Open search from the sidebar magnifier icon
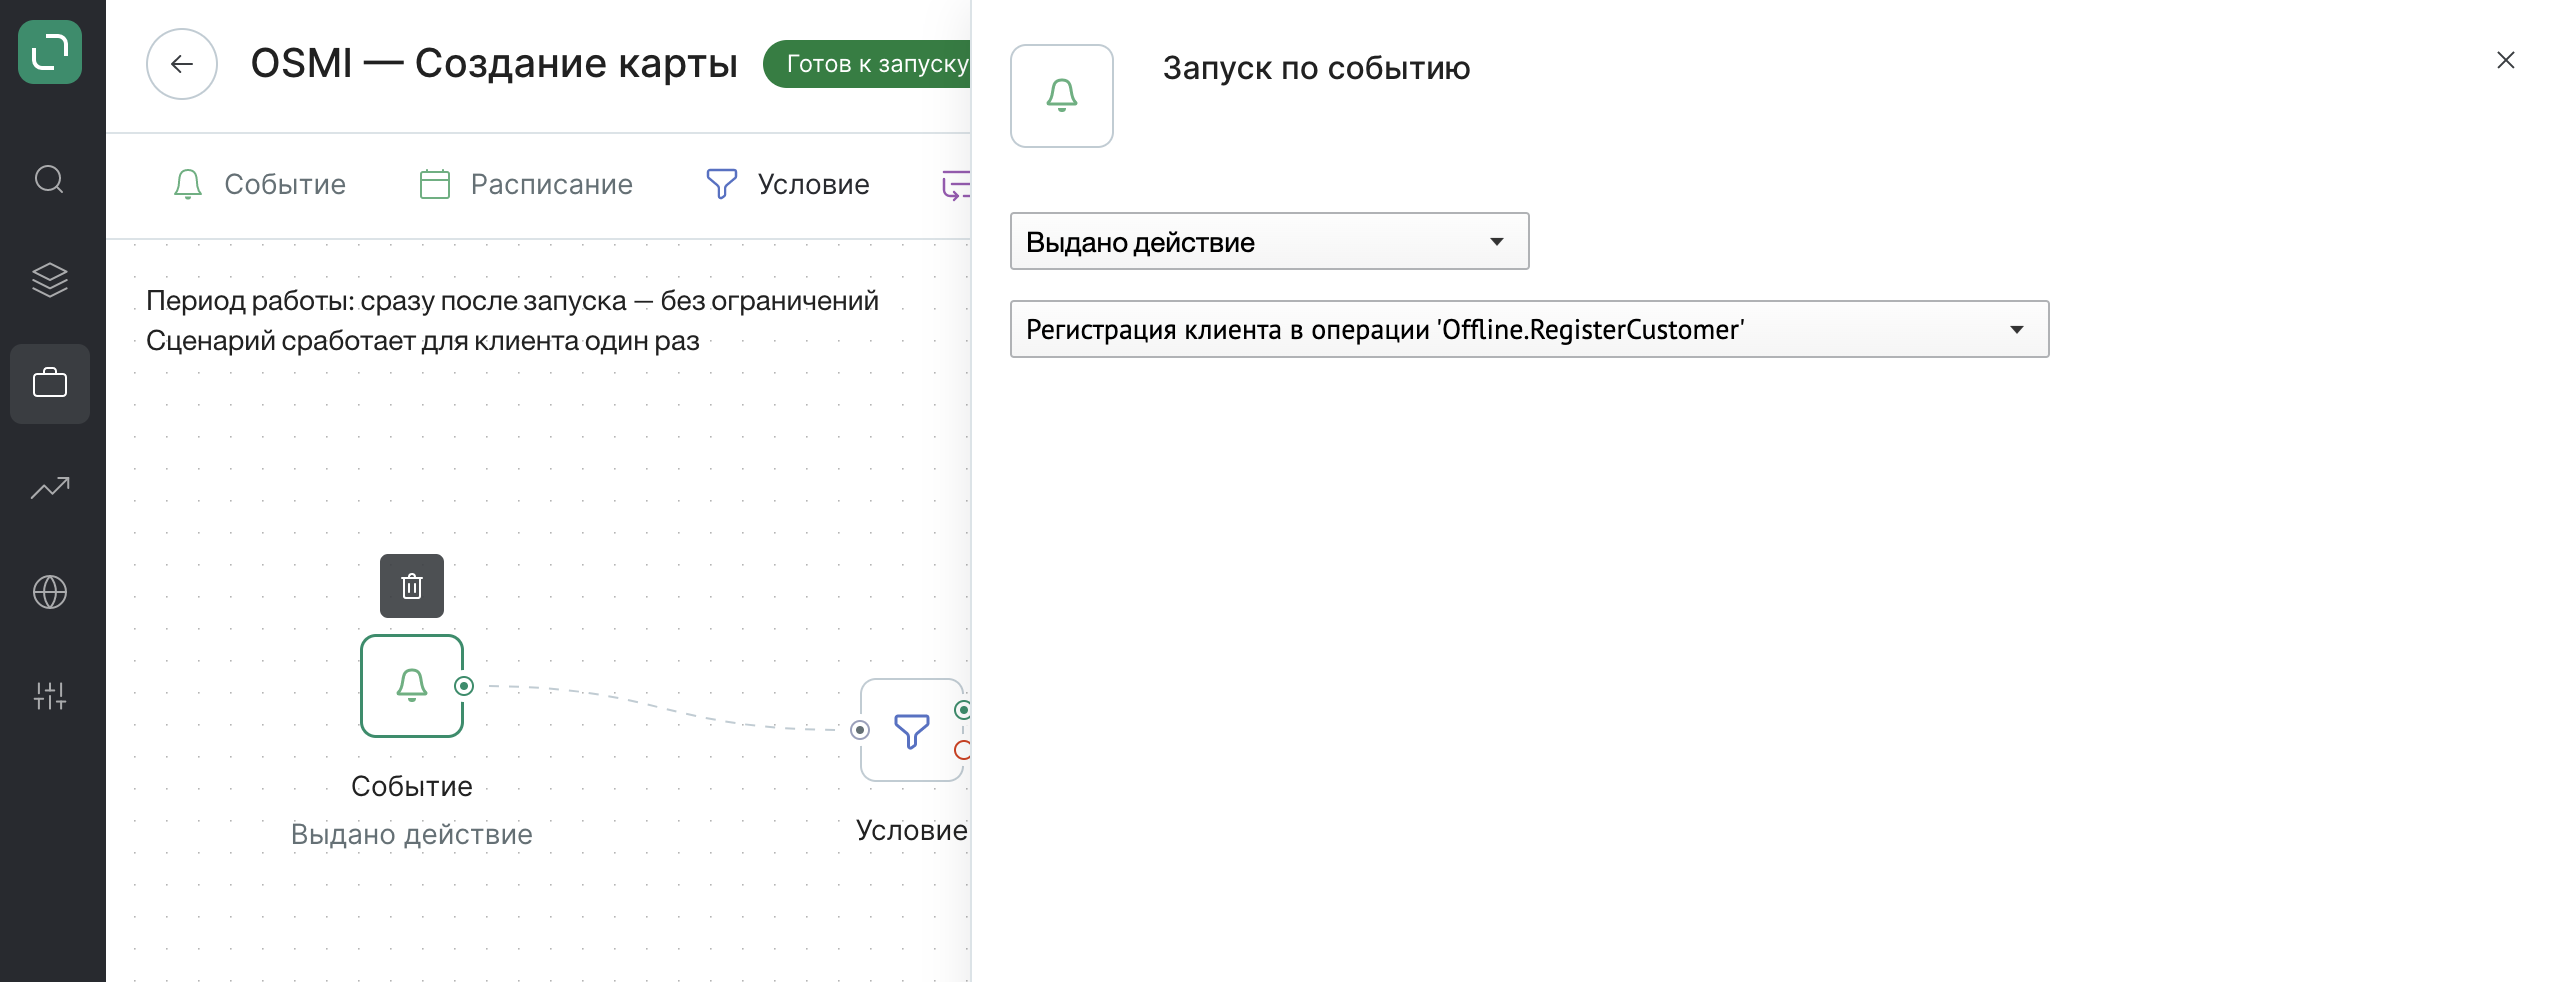Viewport: 2564px width, 982px height. pyautogui.click(x=50, y=180)
